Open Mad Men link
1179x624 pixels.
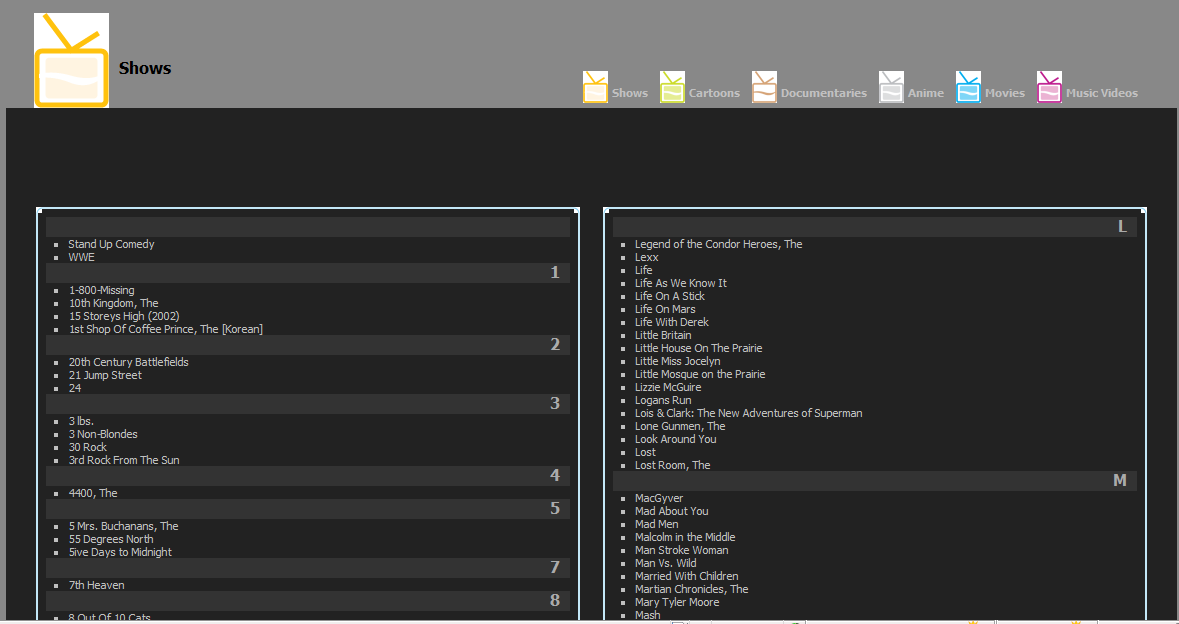click(x=656, y=524)
